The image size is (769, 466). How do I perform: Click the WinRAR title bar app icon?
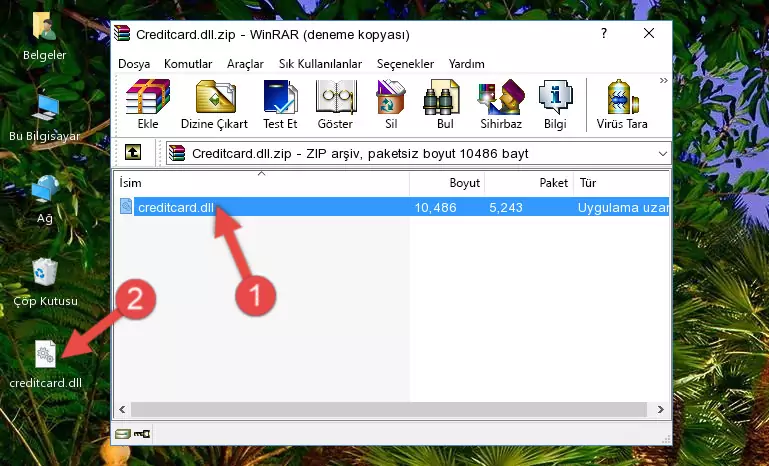(x=122, y=33)
